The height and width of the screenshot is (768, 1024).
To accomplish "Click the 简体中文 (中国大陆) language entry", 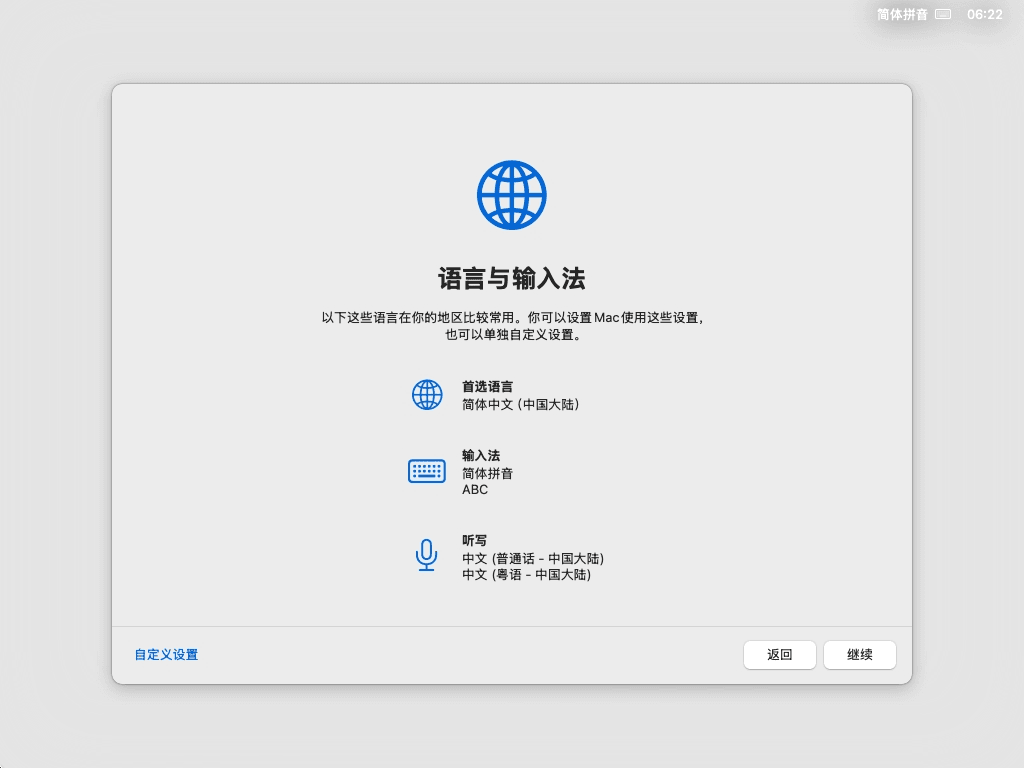I will pyautogui.click(x=520, y=405).
